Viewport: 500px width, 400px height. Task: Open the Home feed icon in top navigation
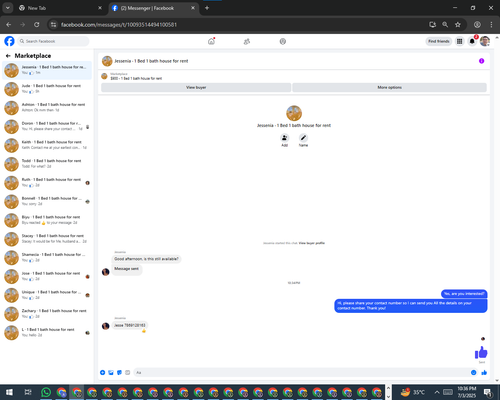(x=211, y=41)
